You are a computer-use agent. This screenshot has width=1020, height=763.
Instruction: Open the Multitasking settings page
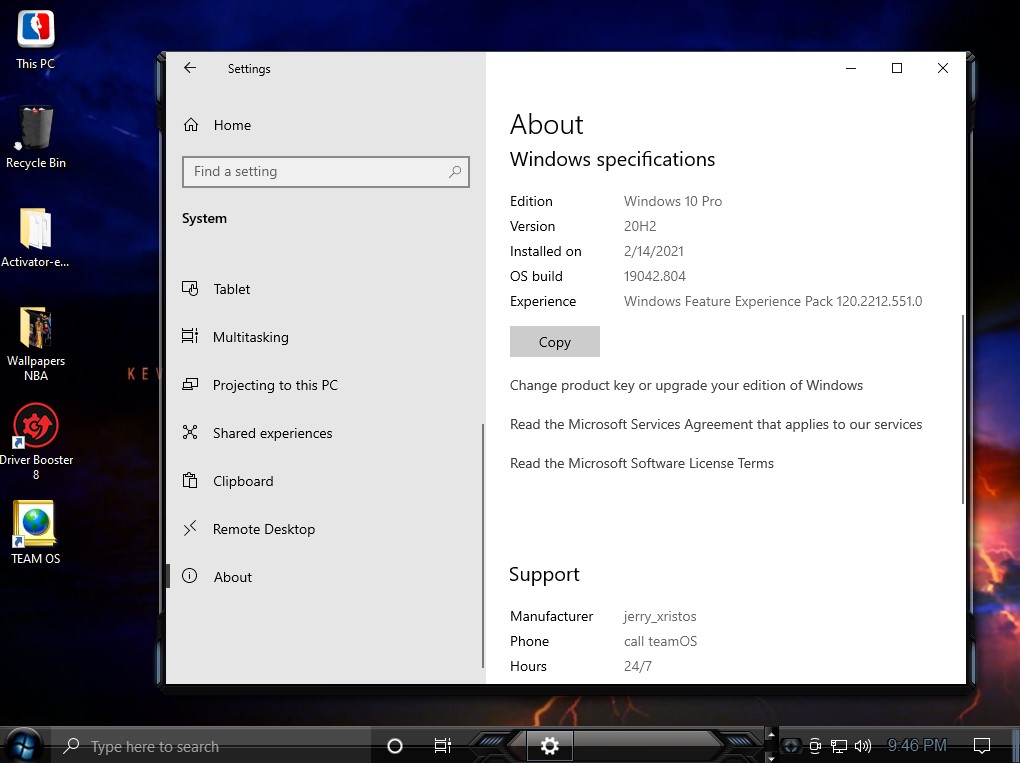[325, 337]
